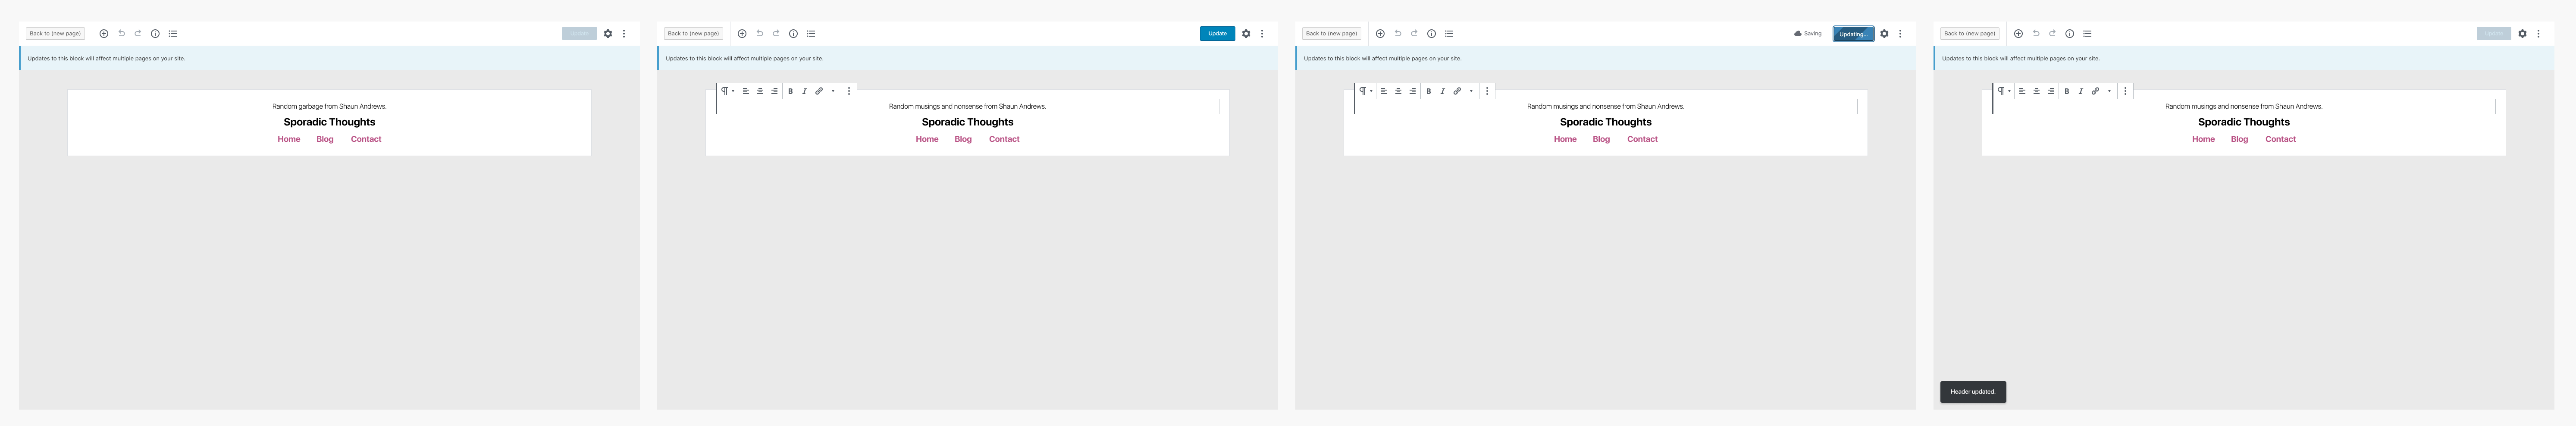Open block more options in third panel toolbar
2576x426 pixels.
(1487, 91)
